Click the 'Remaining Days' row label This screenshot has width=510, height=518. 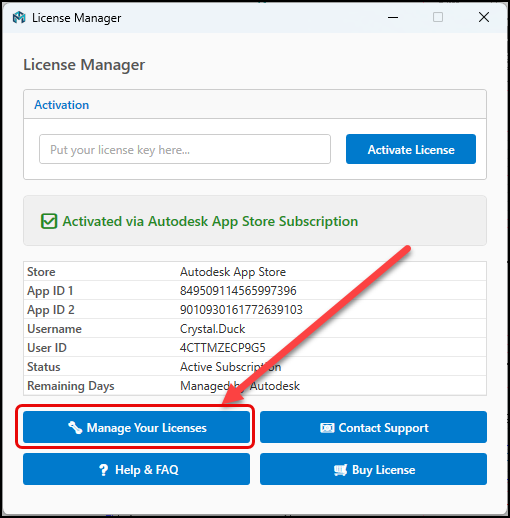(71, 386)
